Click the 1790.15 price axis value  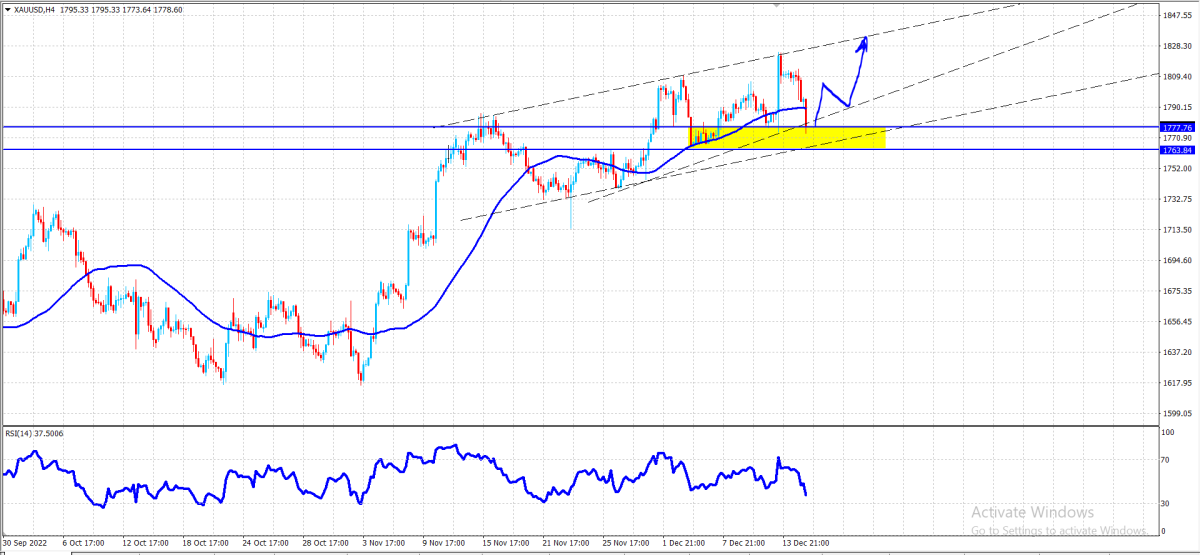click(1177, 107)
